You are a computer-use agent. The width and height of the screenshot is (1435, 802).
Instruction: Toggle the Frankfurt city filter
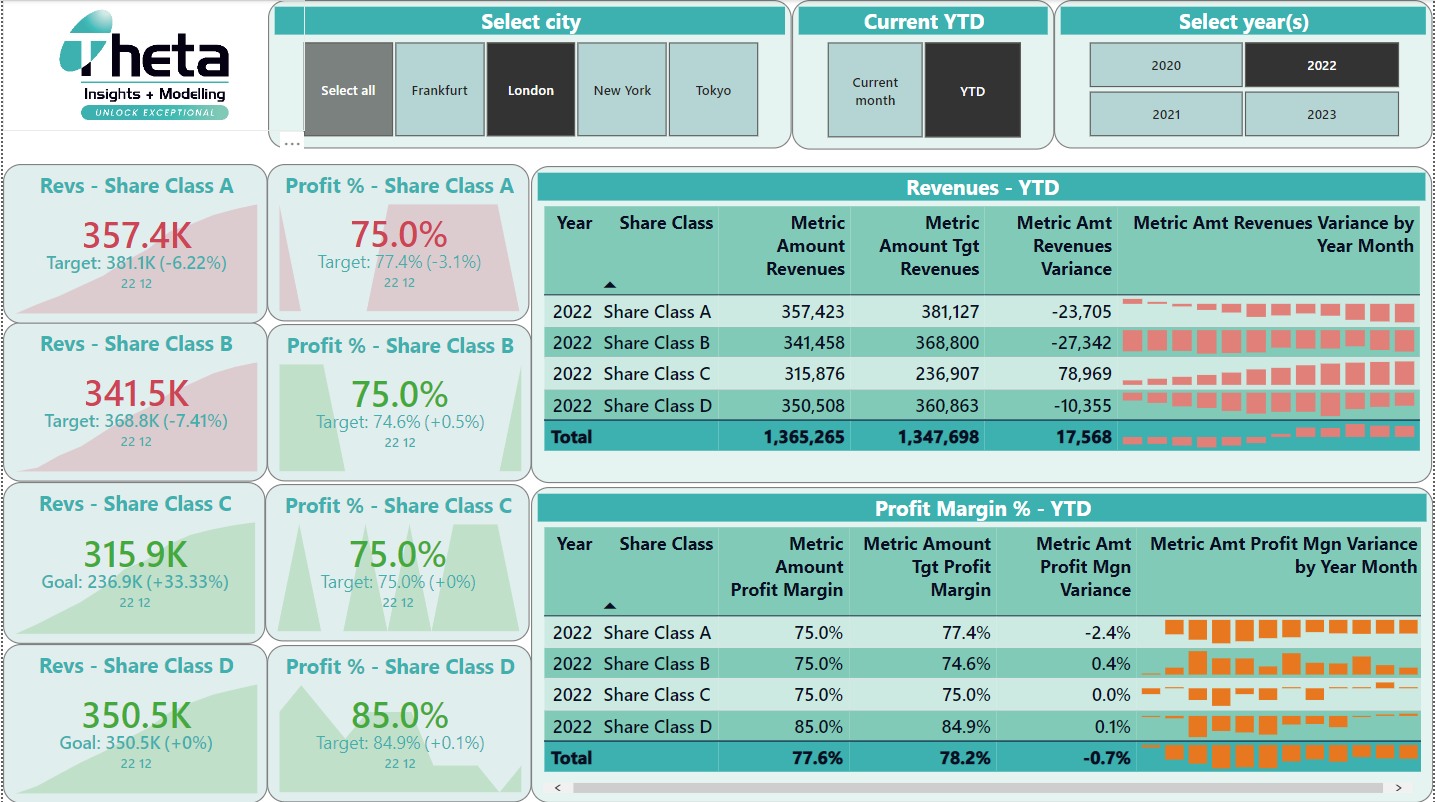[x=439, y=89]
